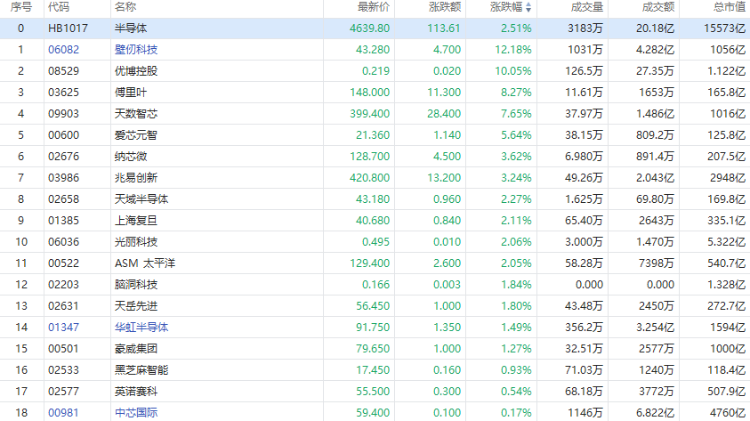This screenshot has width=750, height=421.
Task: Select 爱芯元智 row name
Action: pos(136,135)
